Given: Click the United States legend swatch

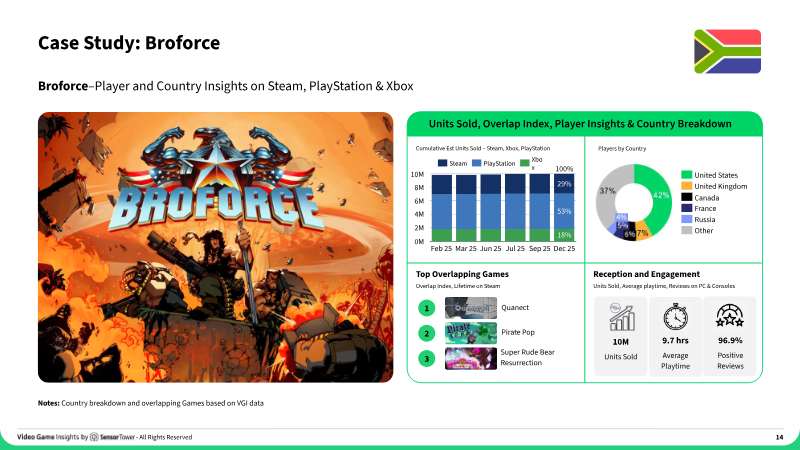Looking at the screenshot, I should coord(687,174).
